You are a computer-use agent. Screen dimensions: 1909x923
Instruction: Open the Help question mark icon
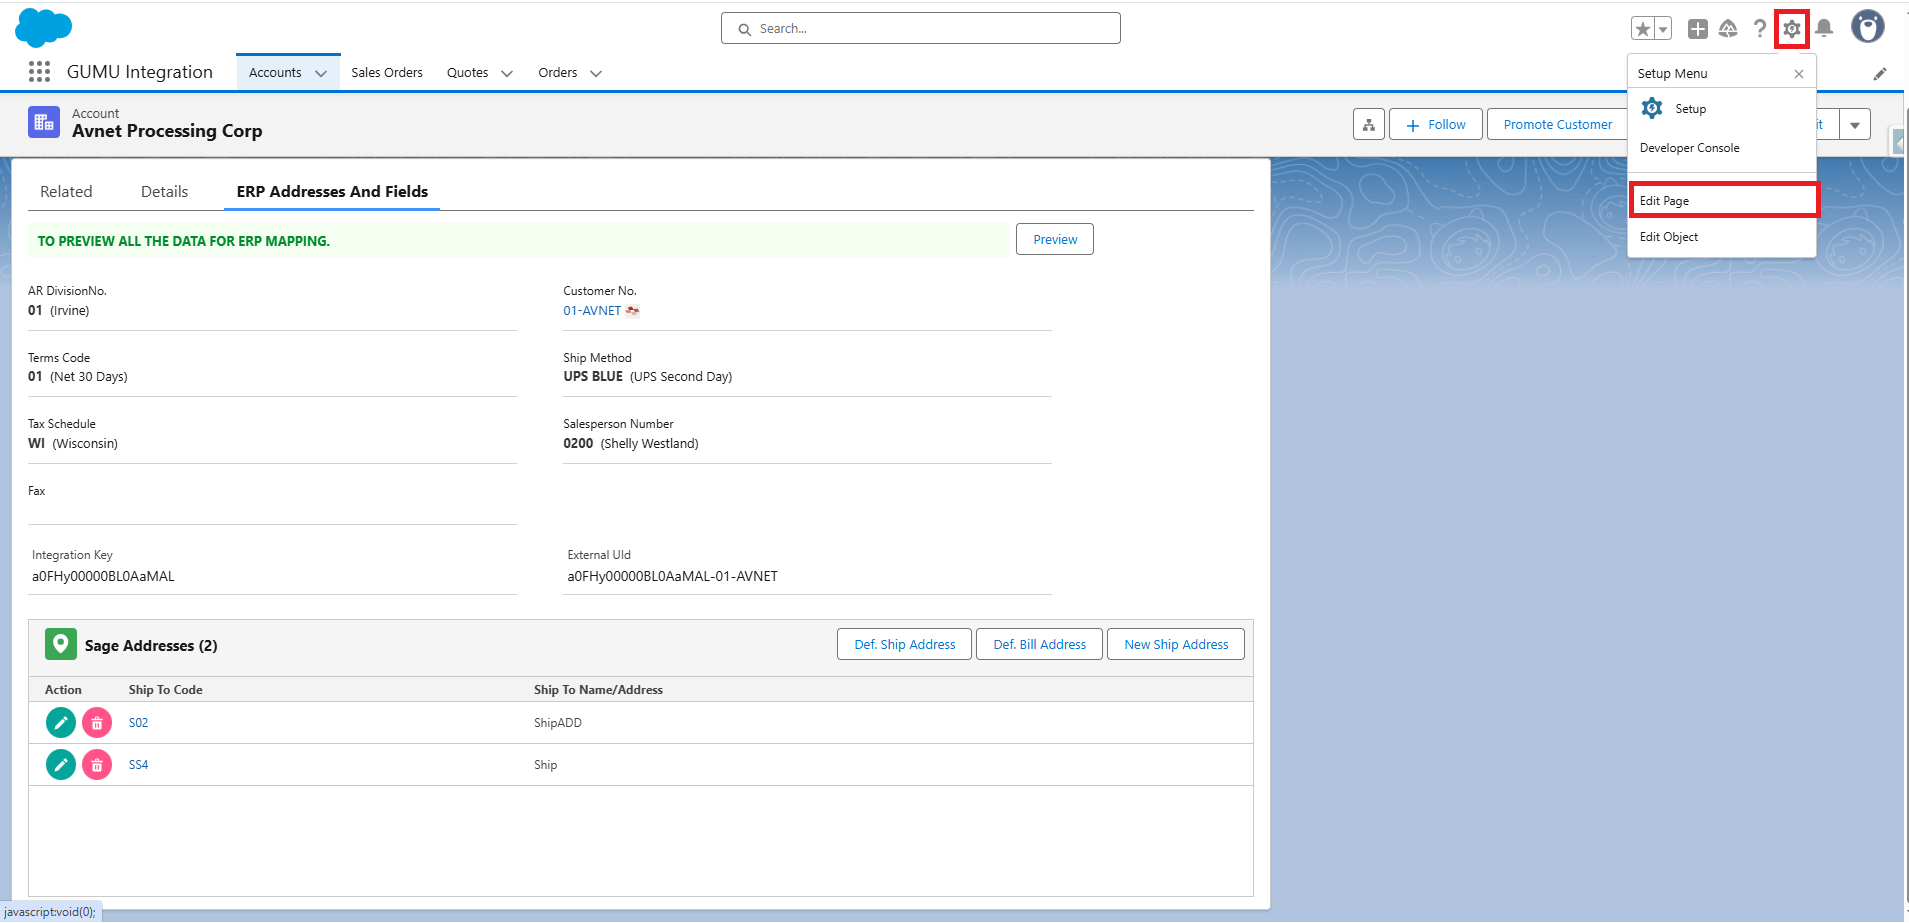(1760, 29)
